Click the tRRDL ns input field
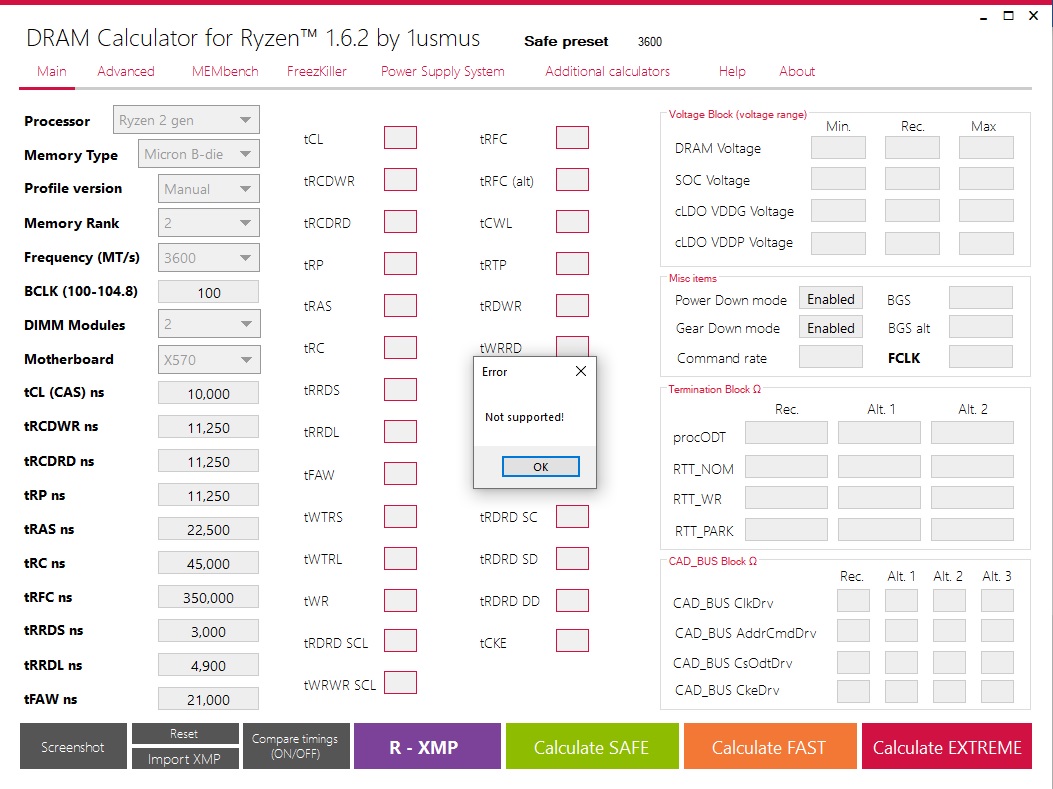The image size is (1053, 789). point(208,665)
